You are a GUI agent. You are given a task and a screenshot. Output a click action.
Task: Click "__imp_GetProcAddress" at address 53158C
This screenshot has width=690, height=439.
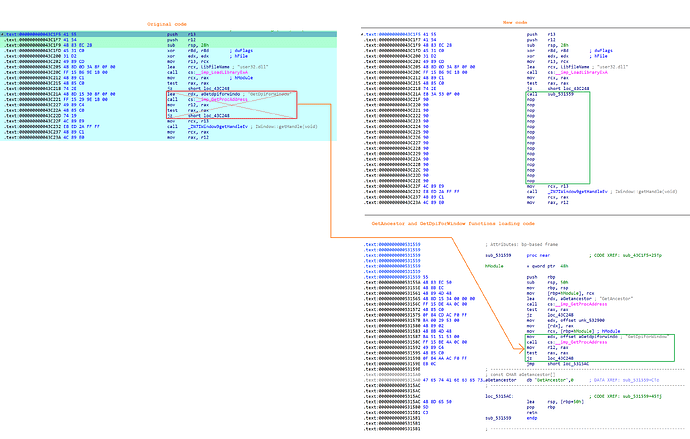tap(581, 342)
